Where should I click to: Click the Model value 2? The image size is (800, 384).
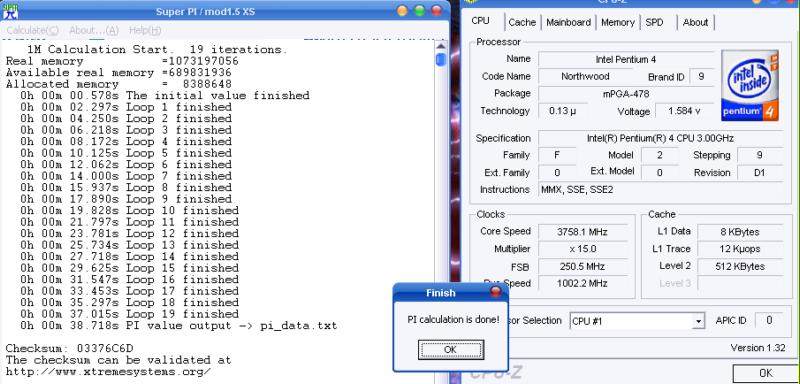(660, 156)
